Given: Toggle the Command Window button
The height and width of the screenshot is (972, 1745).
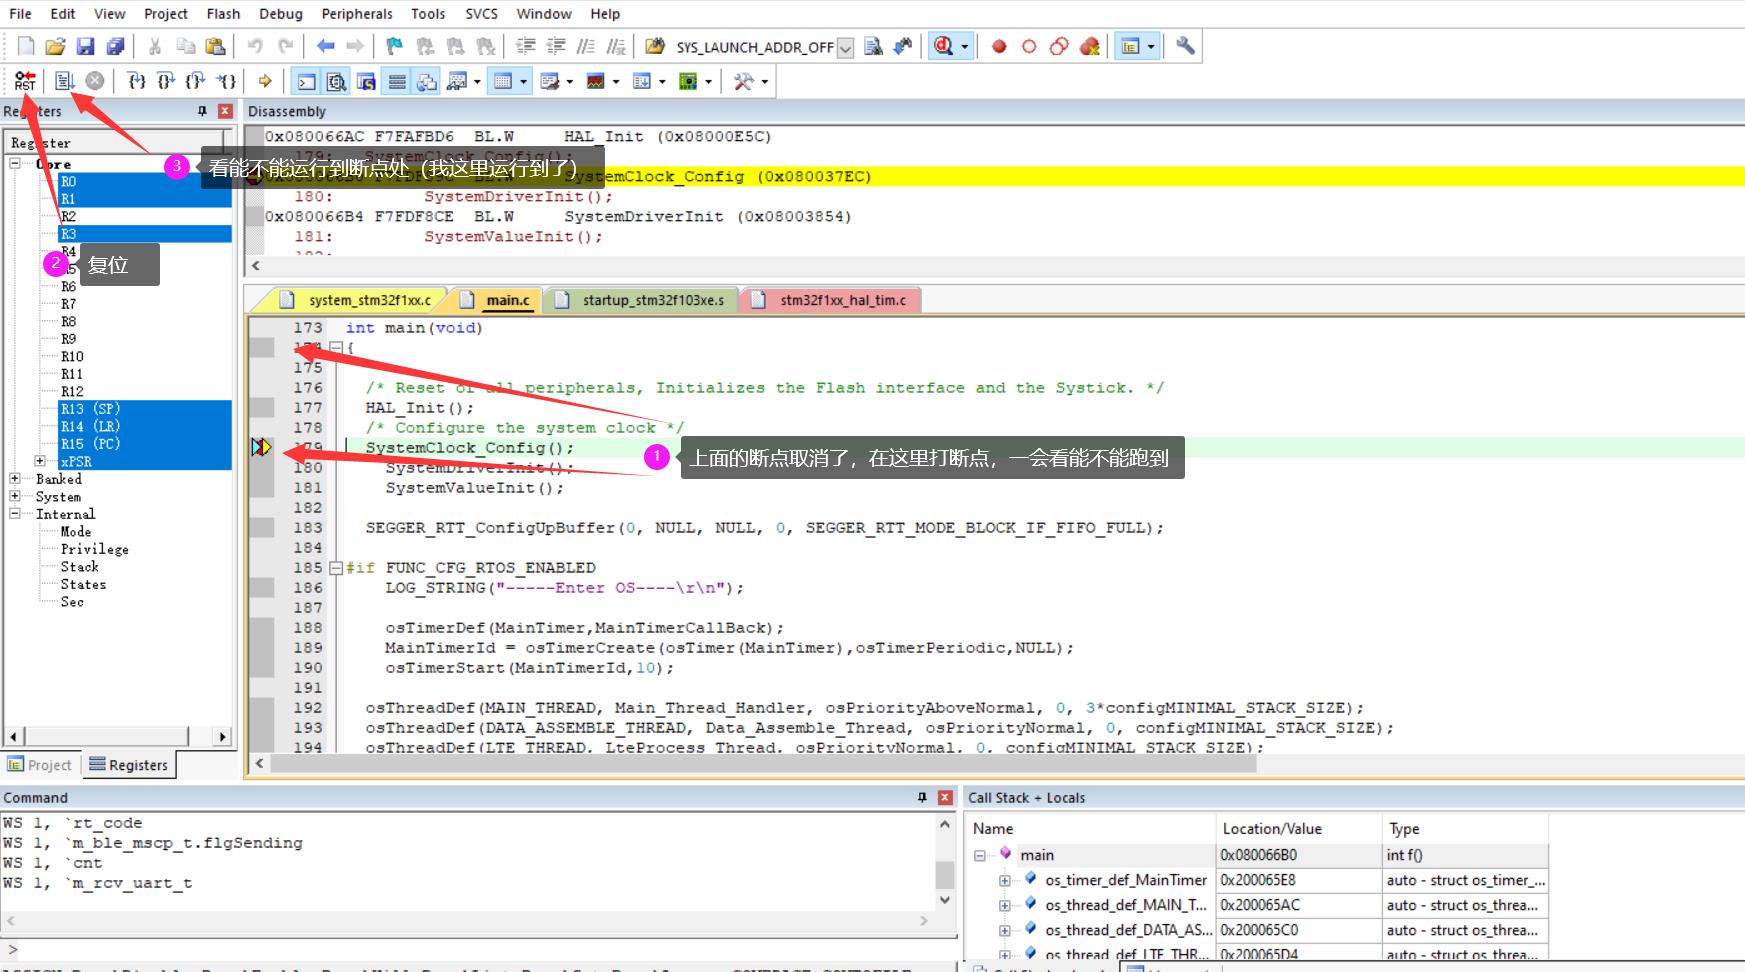Looking at the screenshot, I should coord(307,81).
